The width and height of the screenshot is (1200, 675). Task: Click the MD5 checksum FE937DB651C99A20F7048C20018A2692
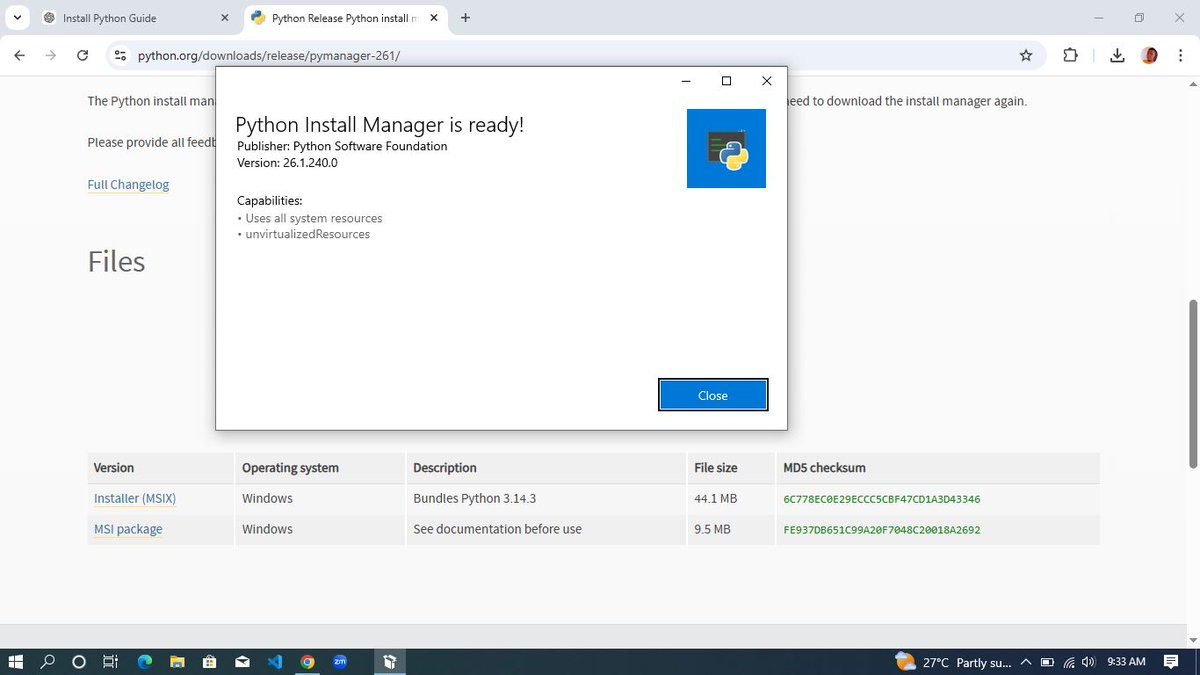pos(881,530)
